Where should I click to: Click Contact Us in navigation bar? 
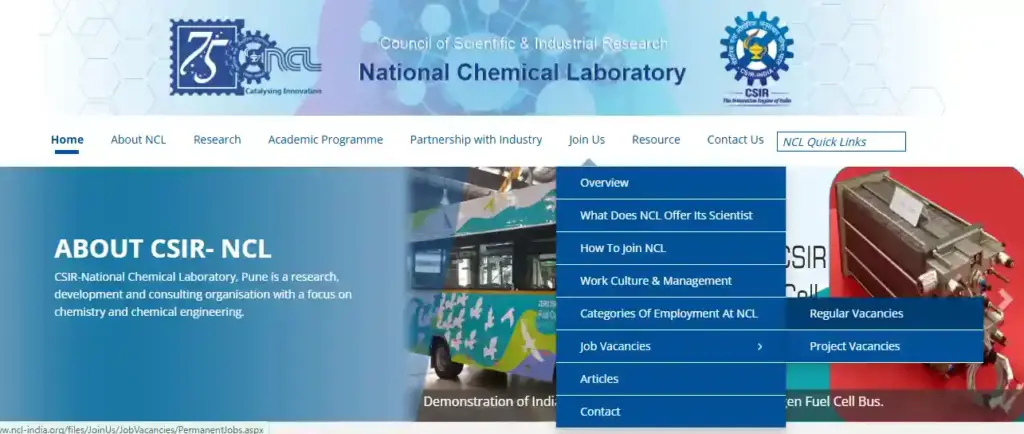[735, 140]
